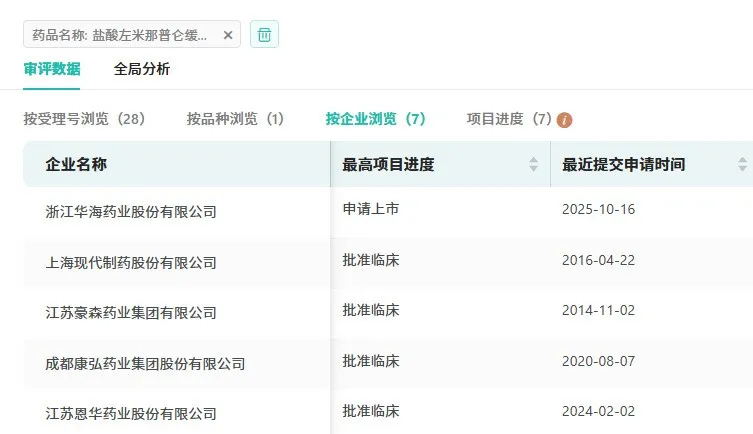Open 浙江华海药业股份有限公司 row
The width and height of the screenshot is (753, 434).
coord(131,212)
